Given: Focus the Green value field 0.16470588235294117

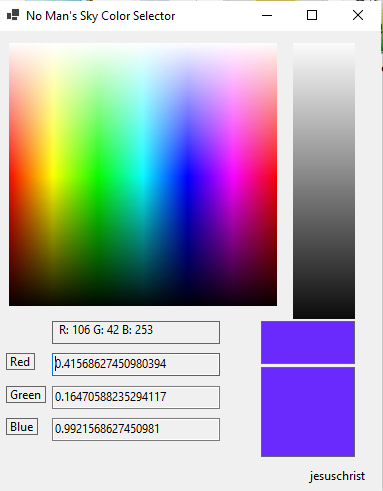Looking at the screenshot, I should 136,397.
